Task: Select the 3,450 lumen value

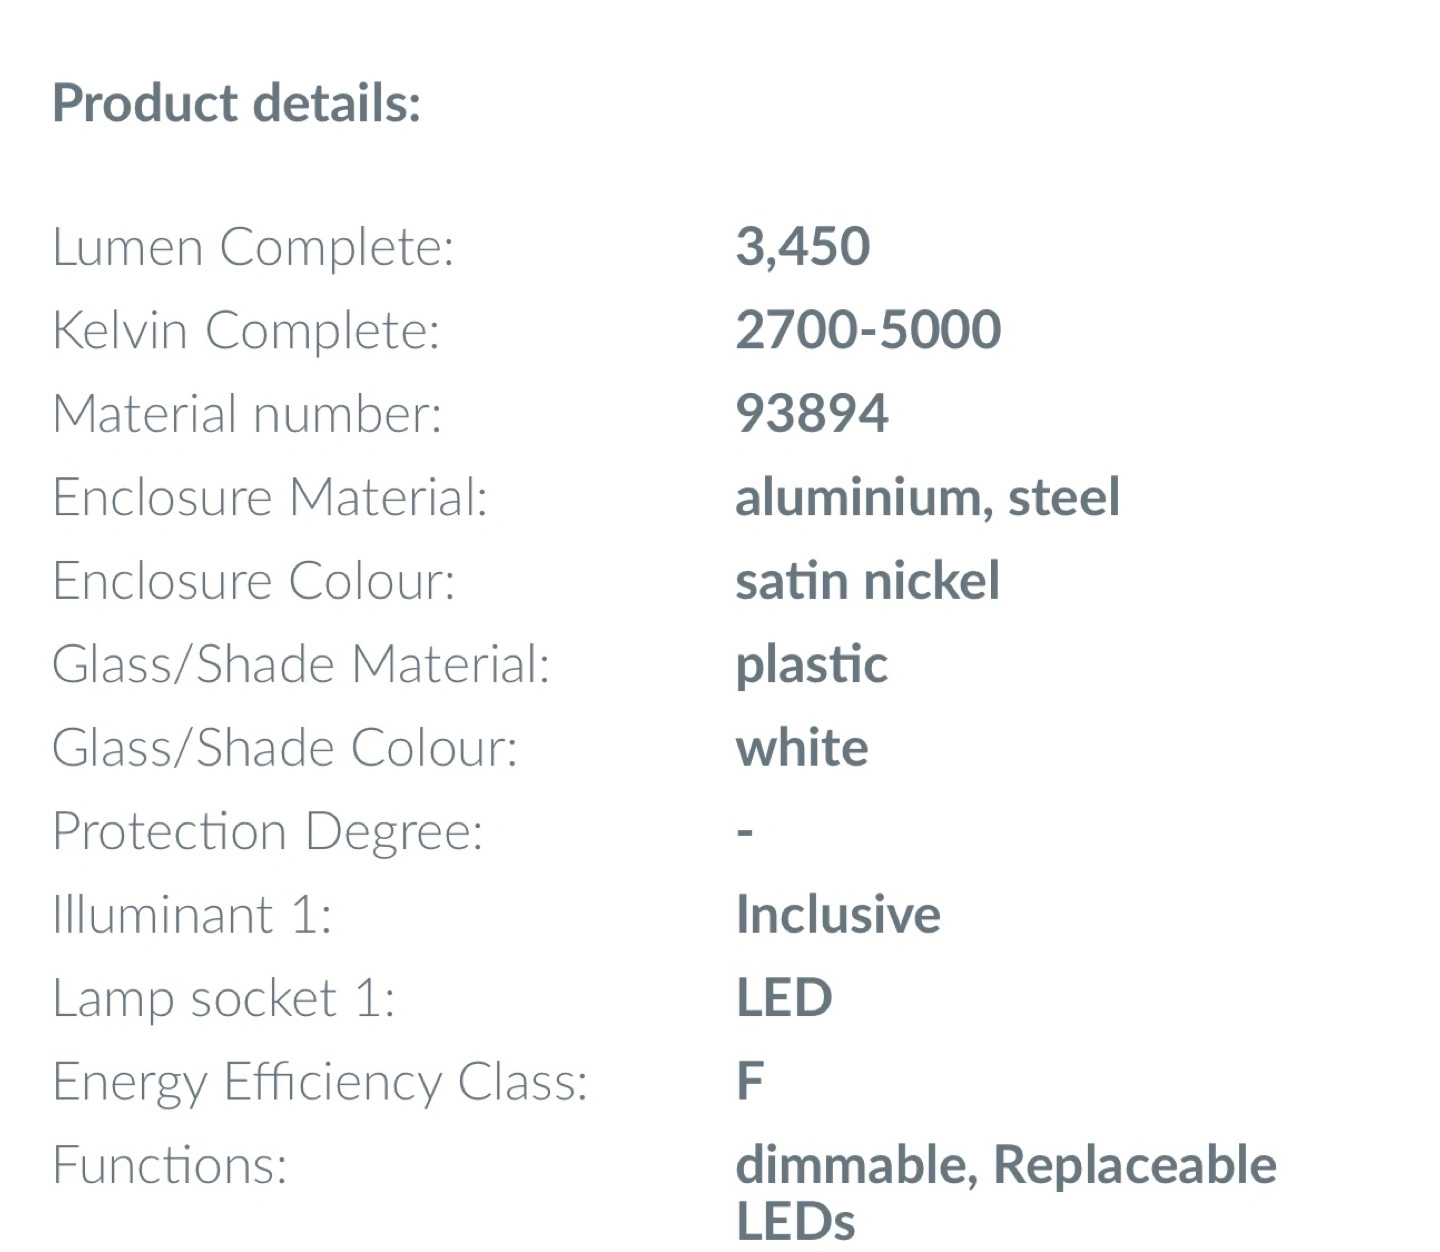Action: [x=802, y=246]
